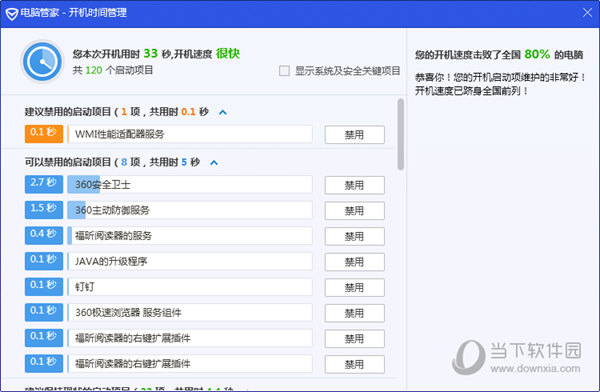The width and height of the screenshot is (600, 392).
Task: Collapse the 可以禁用的启动项目 section
Action: 214,163
